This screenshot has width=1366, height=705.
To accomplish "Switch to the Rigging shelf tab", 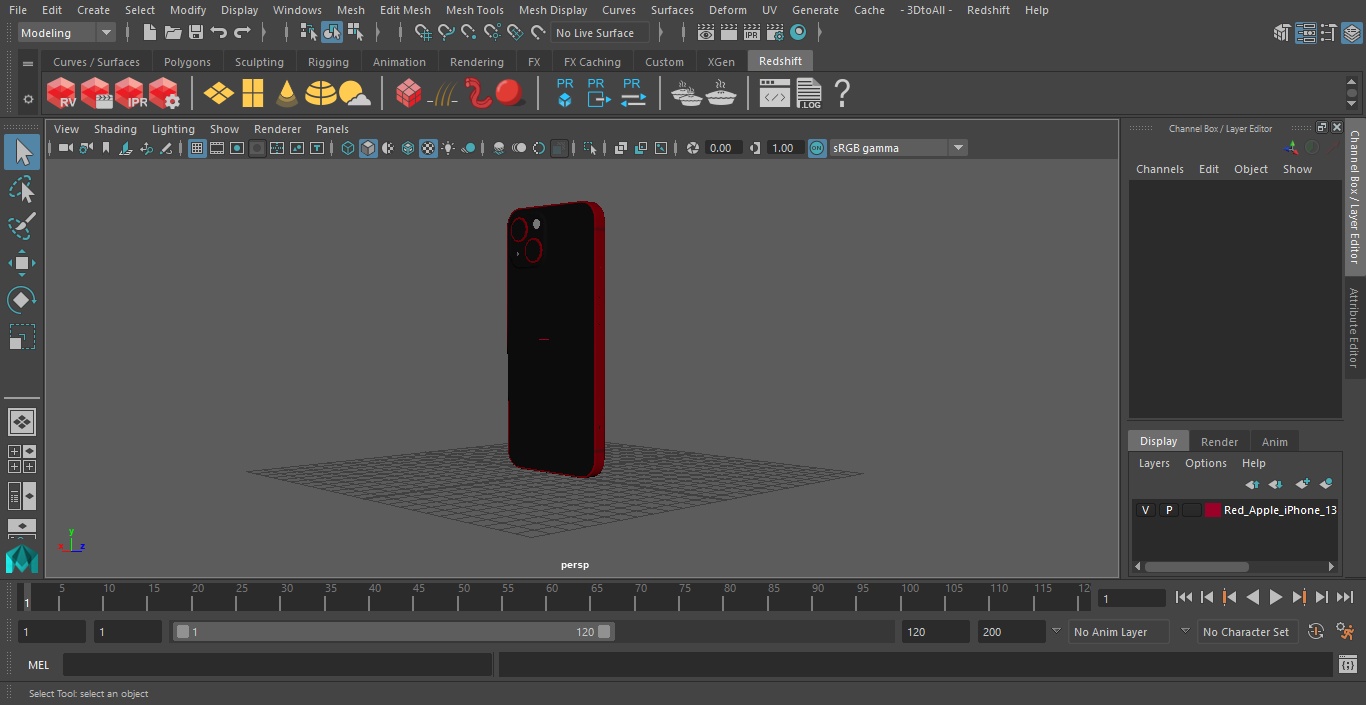I will (x=328, y=62).
